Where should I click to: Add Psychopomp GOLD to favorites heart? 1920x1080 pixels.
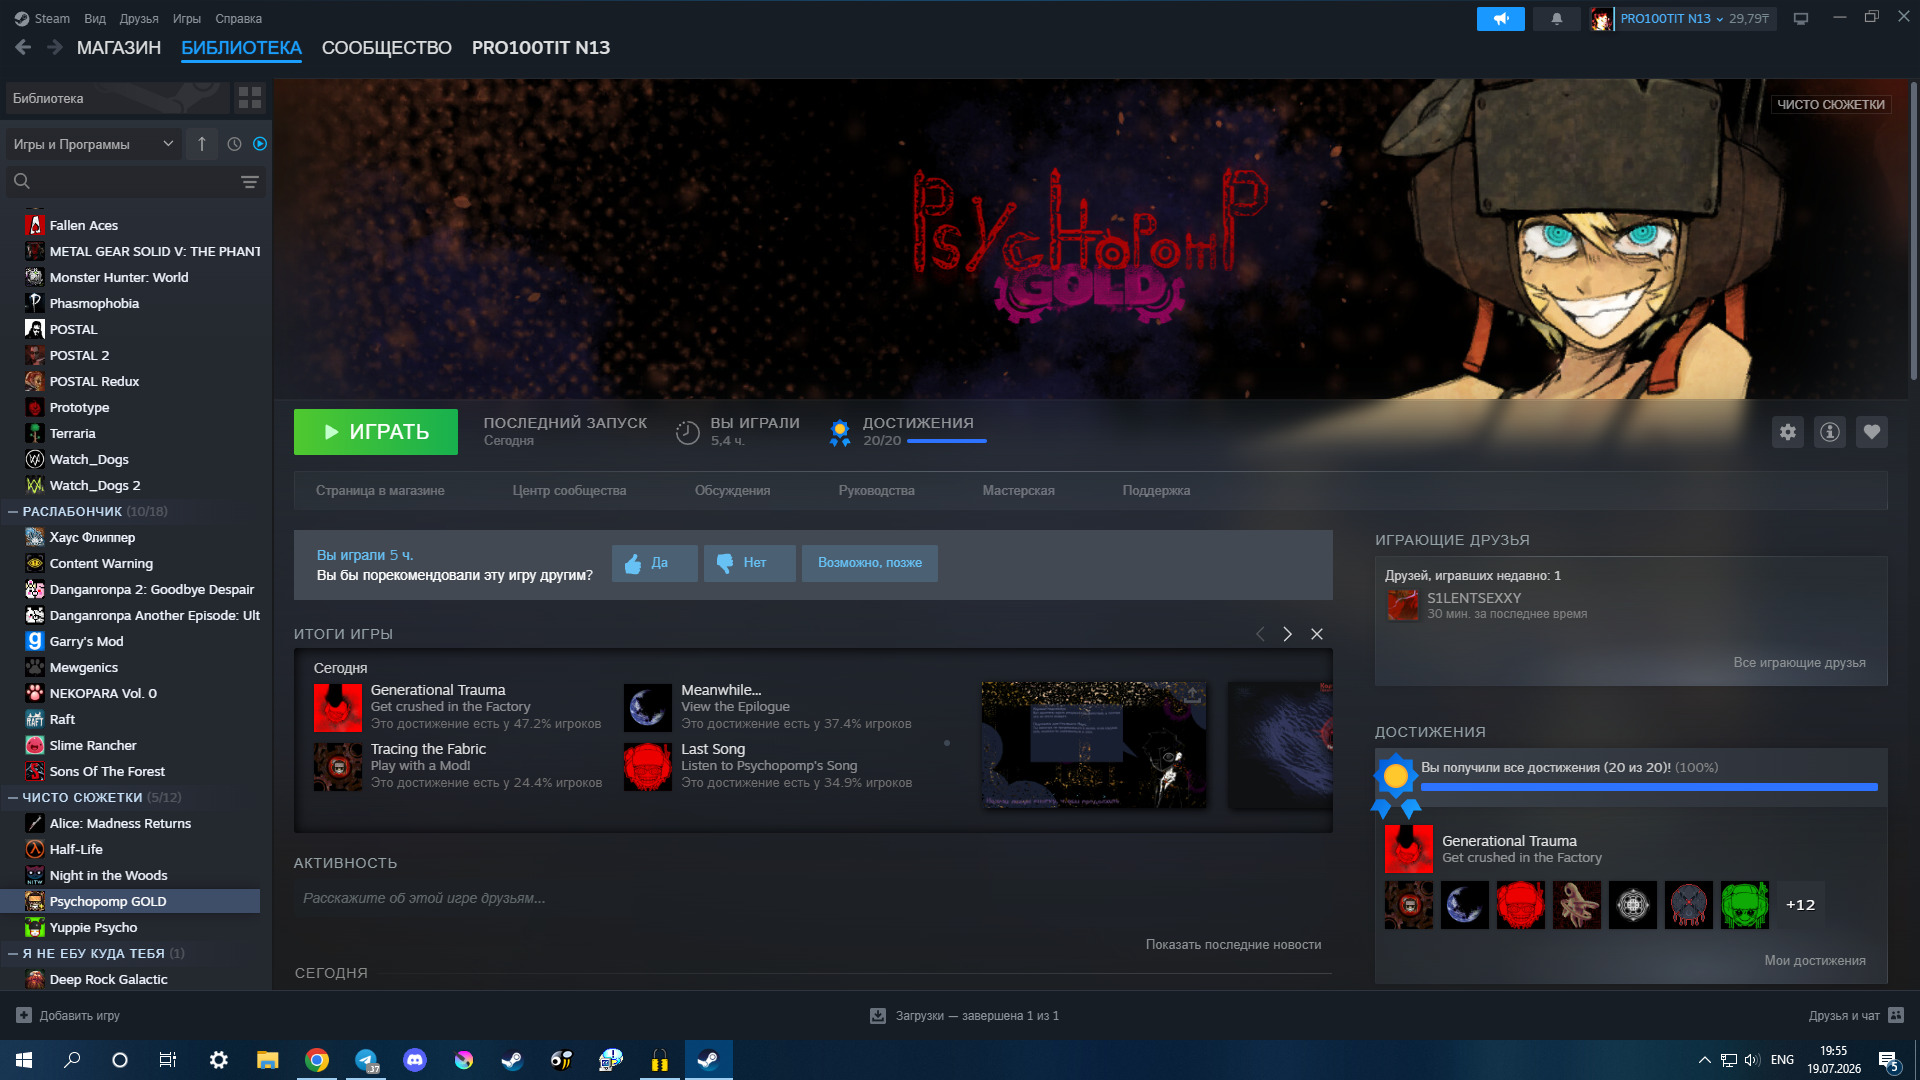(1872, 432)
